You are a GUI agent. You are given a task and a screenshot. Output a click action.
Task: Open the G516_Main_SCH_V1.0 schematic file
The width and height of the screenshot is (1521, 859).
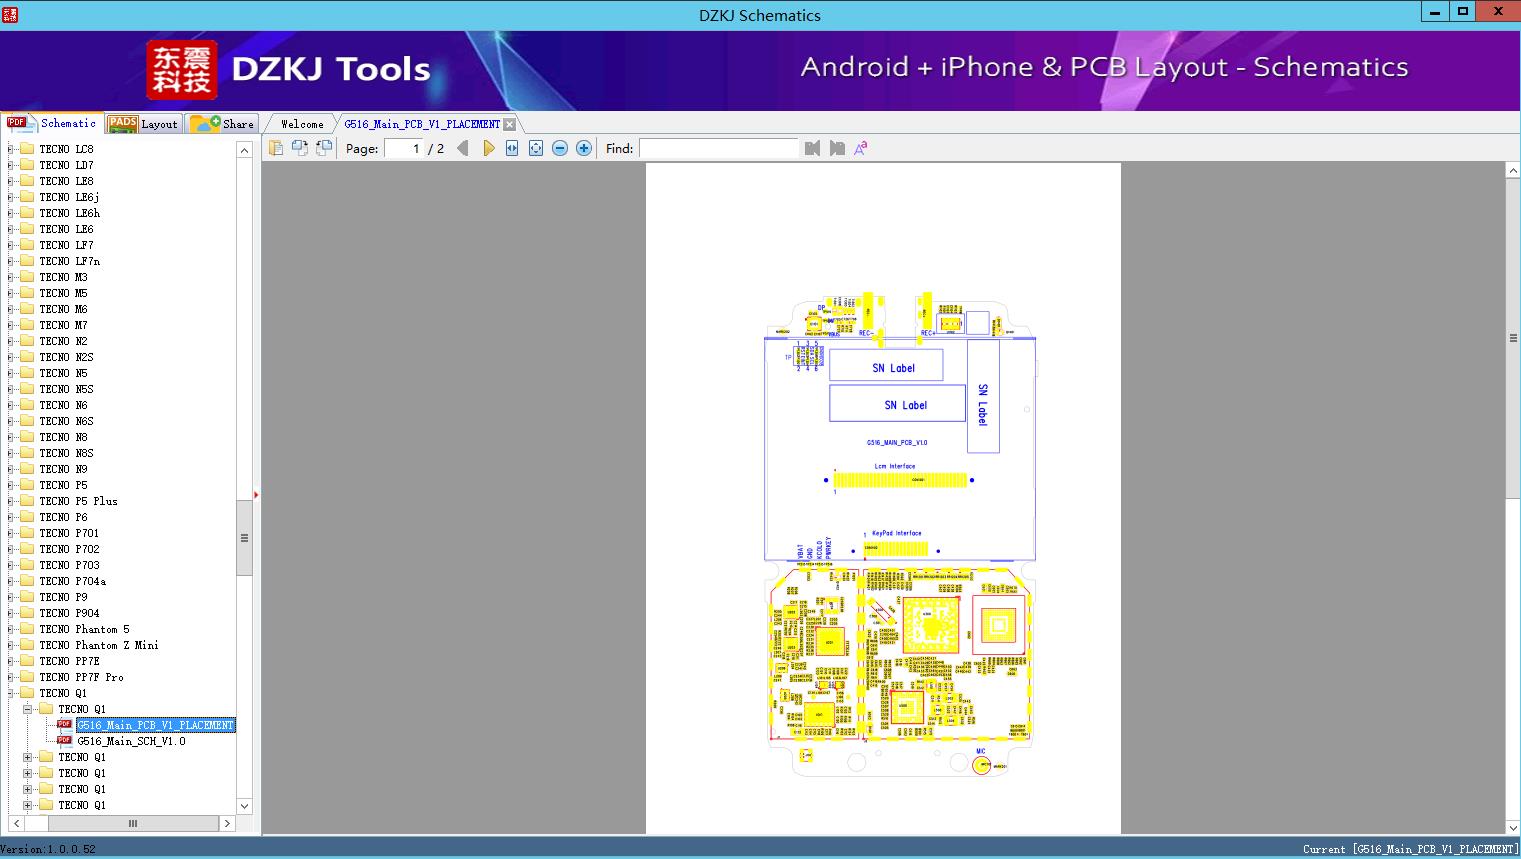coord(131,741)
